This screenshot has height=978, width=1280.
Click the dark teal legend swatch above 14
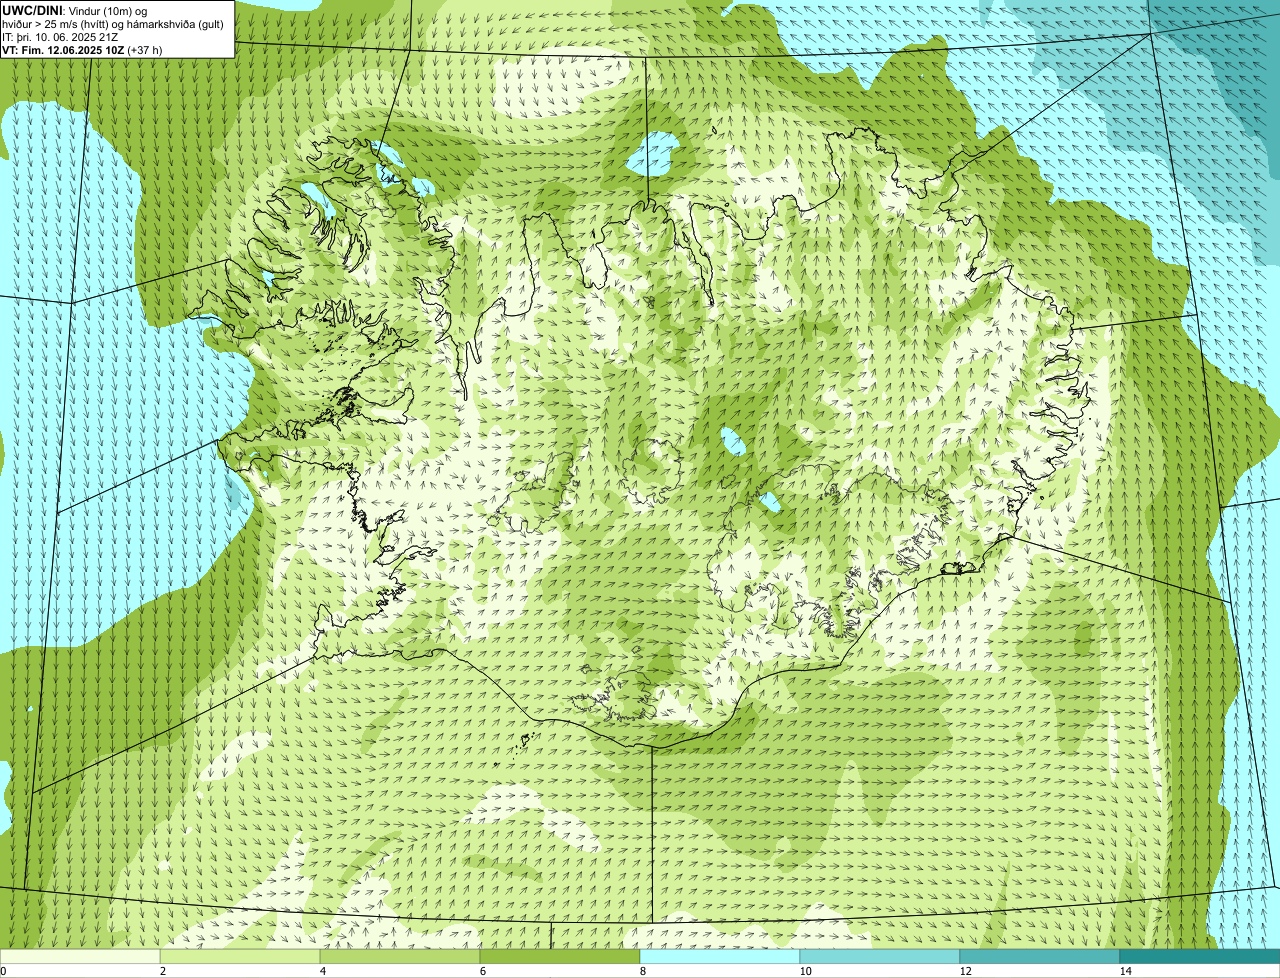[x=1200, y=956]
